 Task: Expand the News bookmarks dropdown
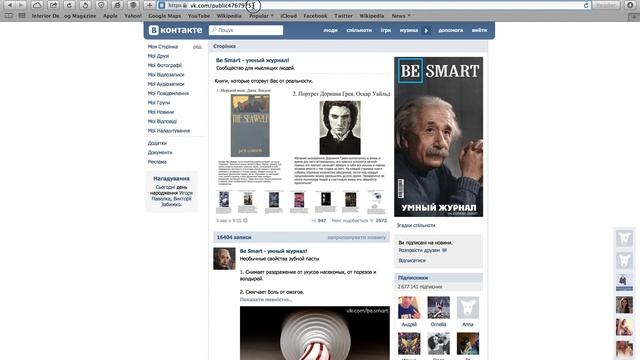pyautogui.click(x=401, y=16)
